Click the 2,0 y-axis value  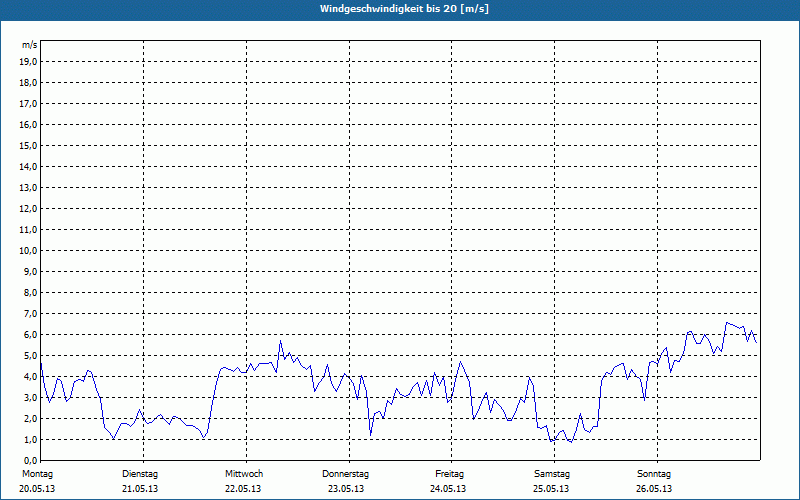click(x=30, y=418)
